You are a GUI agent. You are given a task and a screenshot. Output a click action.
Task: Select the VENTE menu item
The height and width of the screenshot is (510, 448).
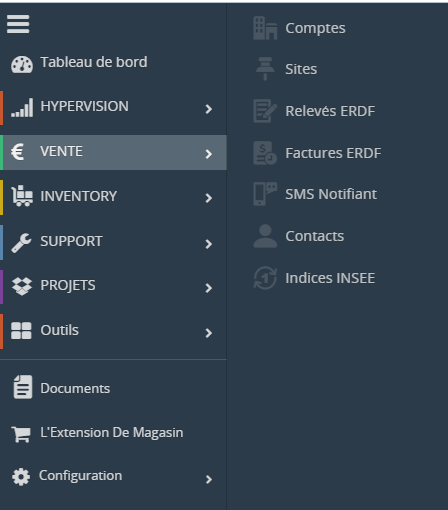click(113, 152)
